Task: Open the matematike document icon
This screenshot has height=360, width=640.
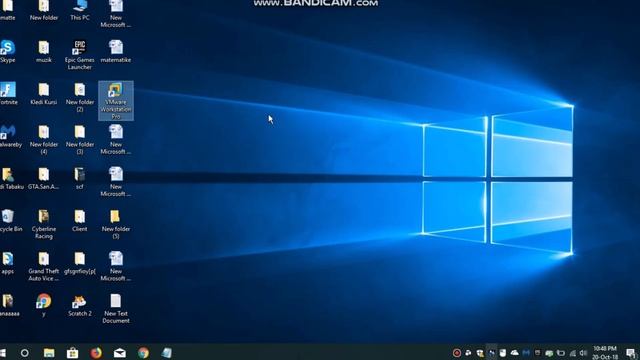Action: [x=116, y=51]
